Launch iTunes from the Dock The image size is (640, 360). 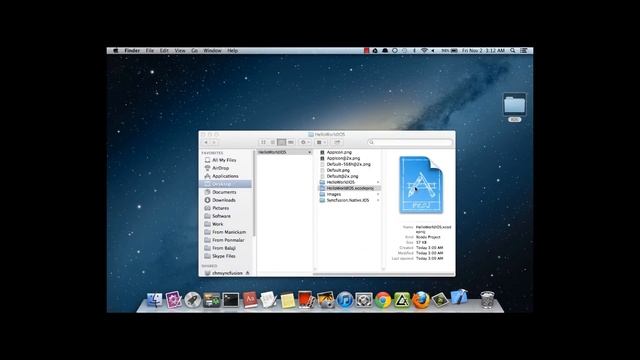pyautogui.click(x=345, y=300)
